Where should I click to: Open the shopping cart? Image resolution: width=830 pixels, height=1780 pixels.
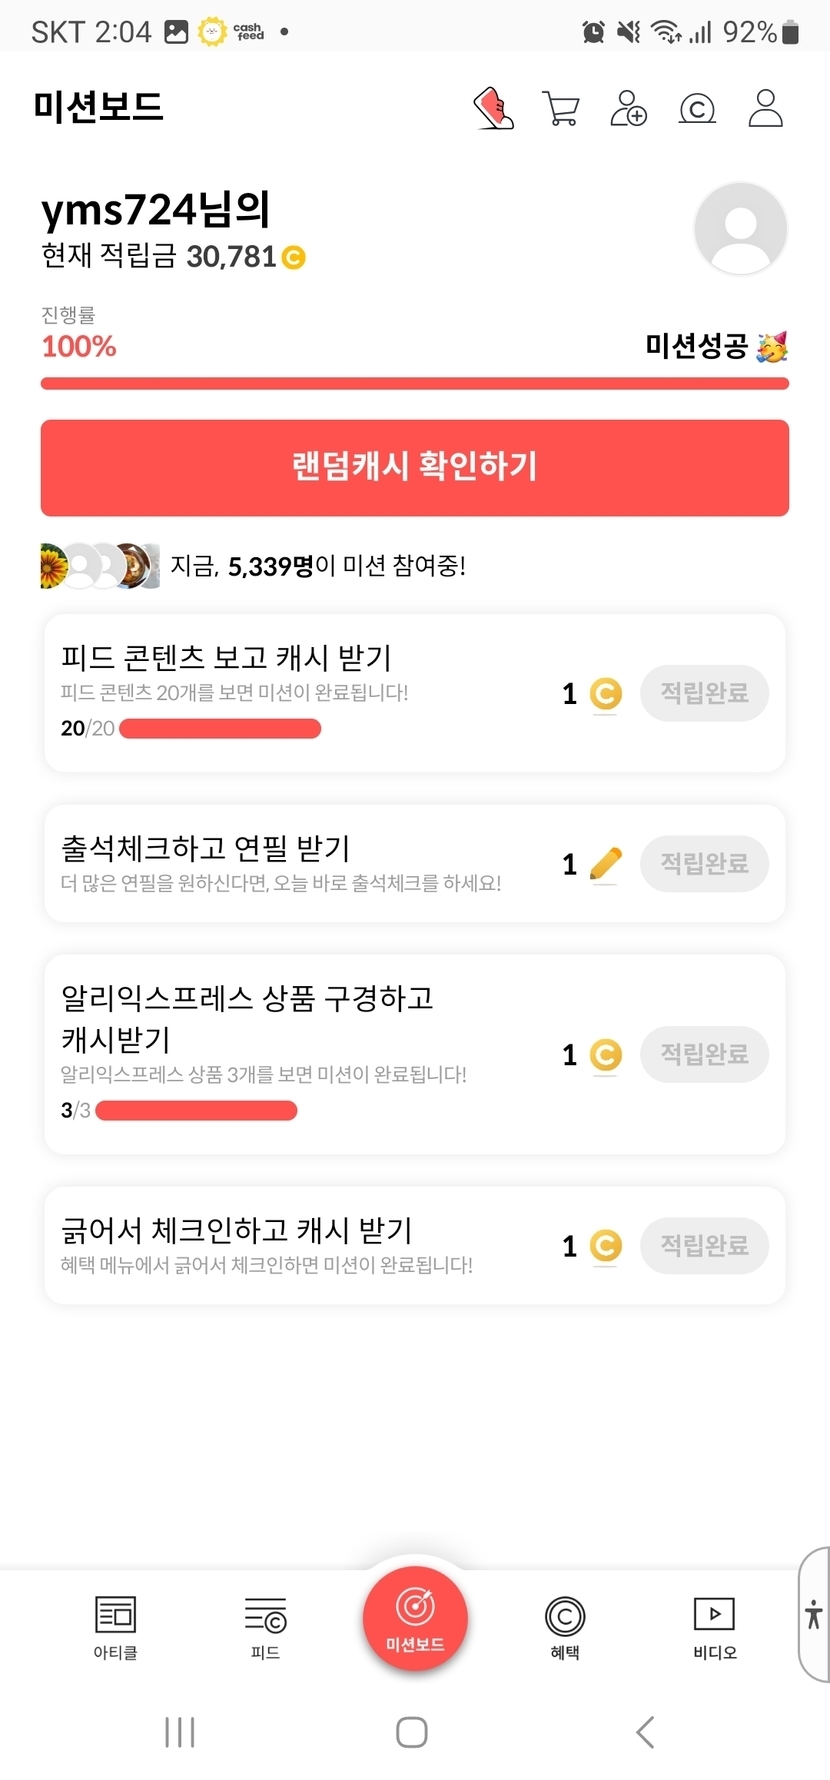click(561, 108)
